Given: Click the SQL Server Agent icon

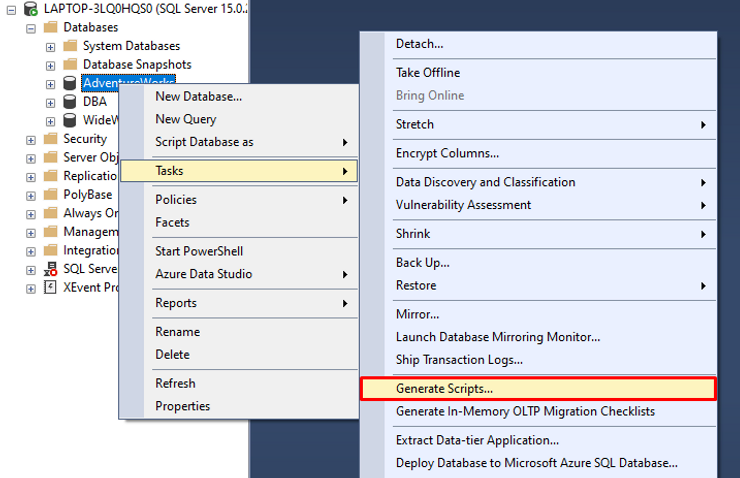Looking at the screenshot, I should [50, 269].
